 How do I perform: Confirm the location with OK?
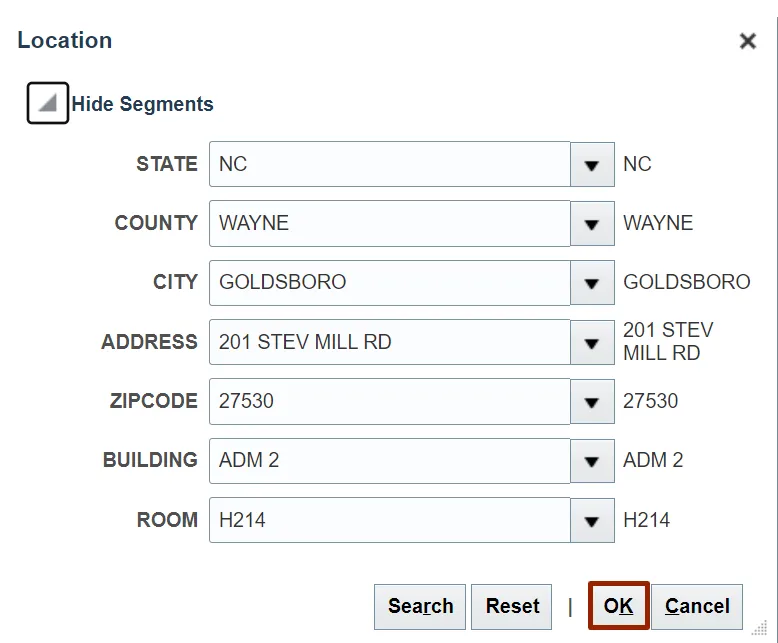(x=619, y=607)
